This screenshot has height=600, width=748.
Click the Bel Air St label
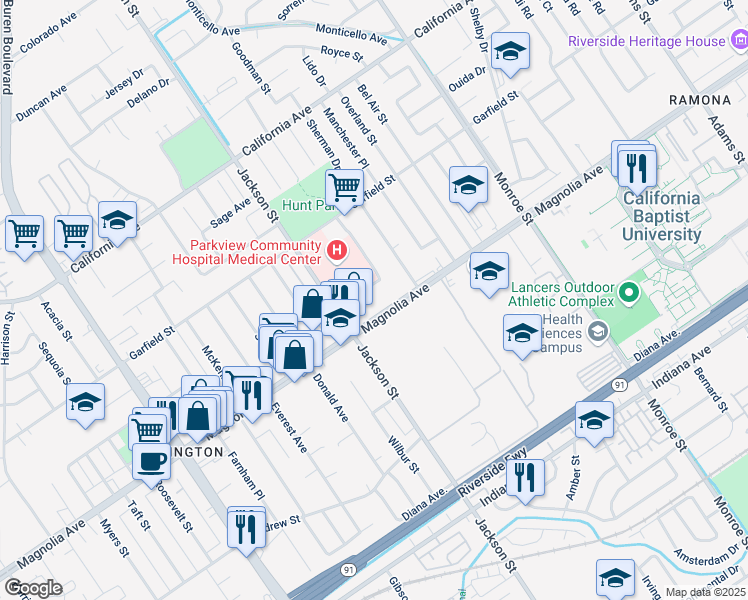373,104
